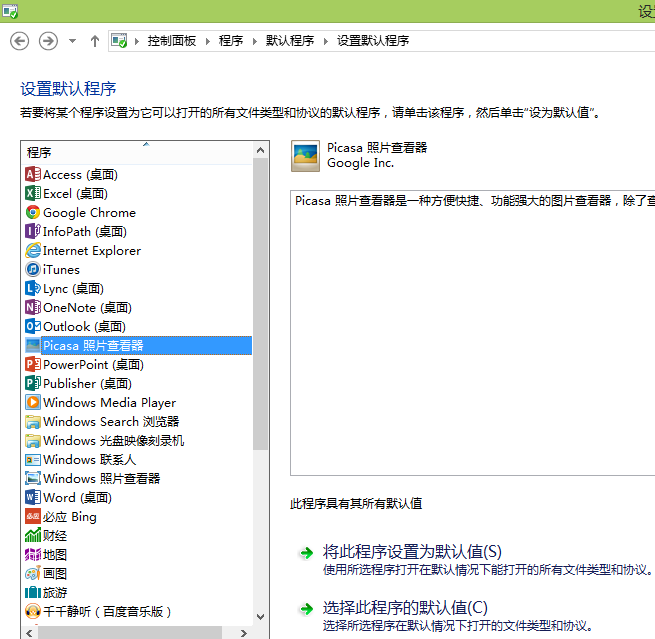Image resolution: width=655 pixels, height=639 pixels.
Task: Click the 程序 column header to sort
Action: click(40, 152)
